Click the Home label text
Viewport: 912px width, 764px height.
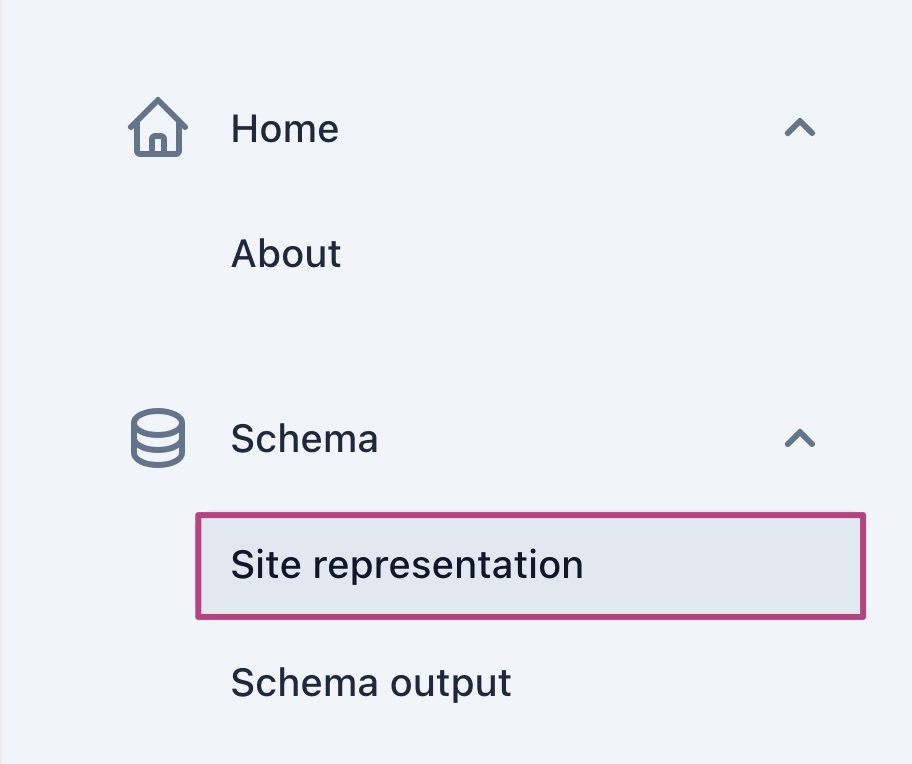285,128
